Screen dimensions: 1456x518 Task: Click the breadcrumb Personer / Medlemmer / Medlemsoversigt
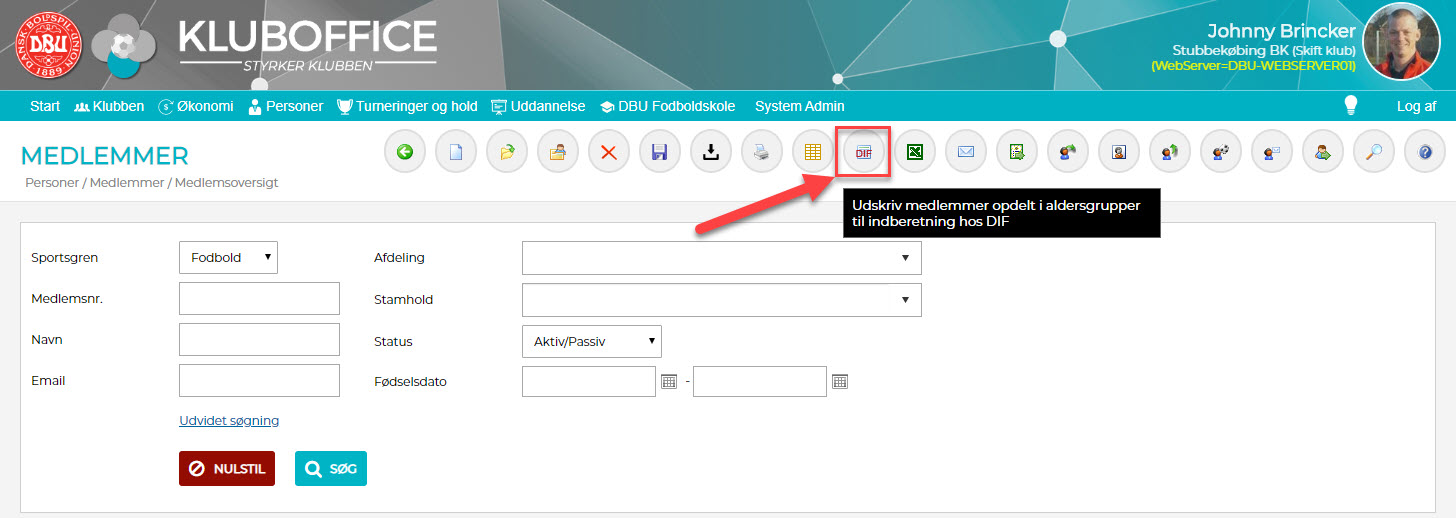[152, 183]
